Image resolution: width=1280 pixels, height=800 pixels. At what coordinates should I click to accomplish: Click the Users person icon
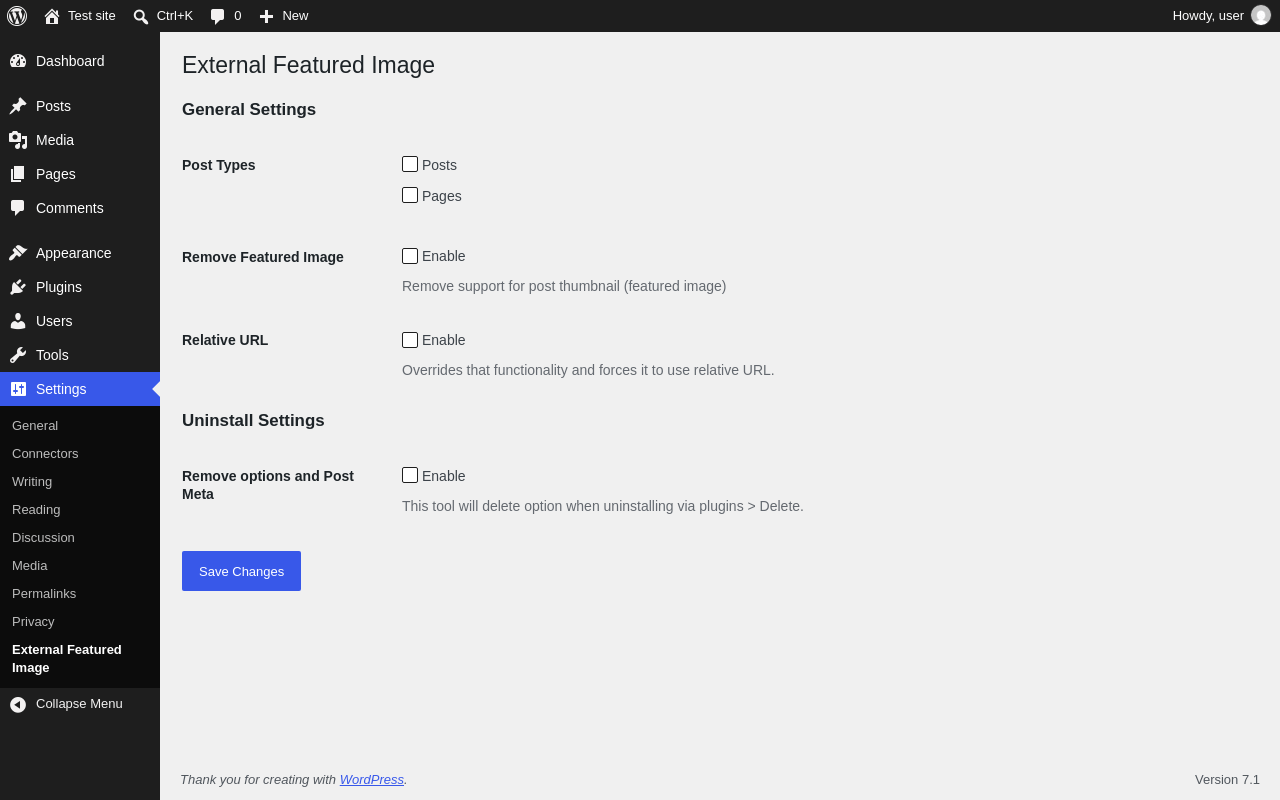point(18,321)
